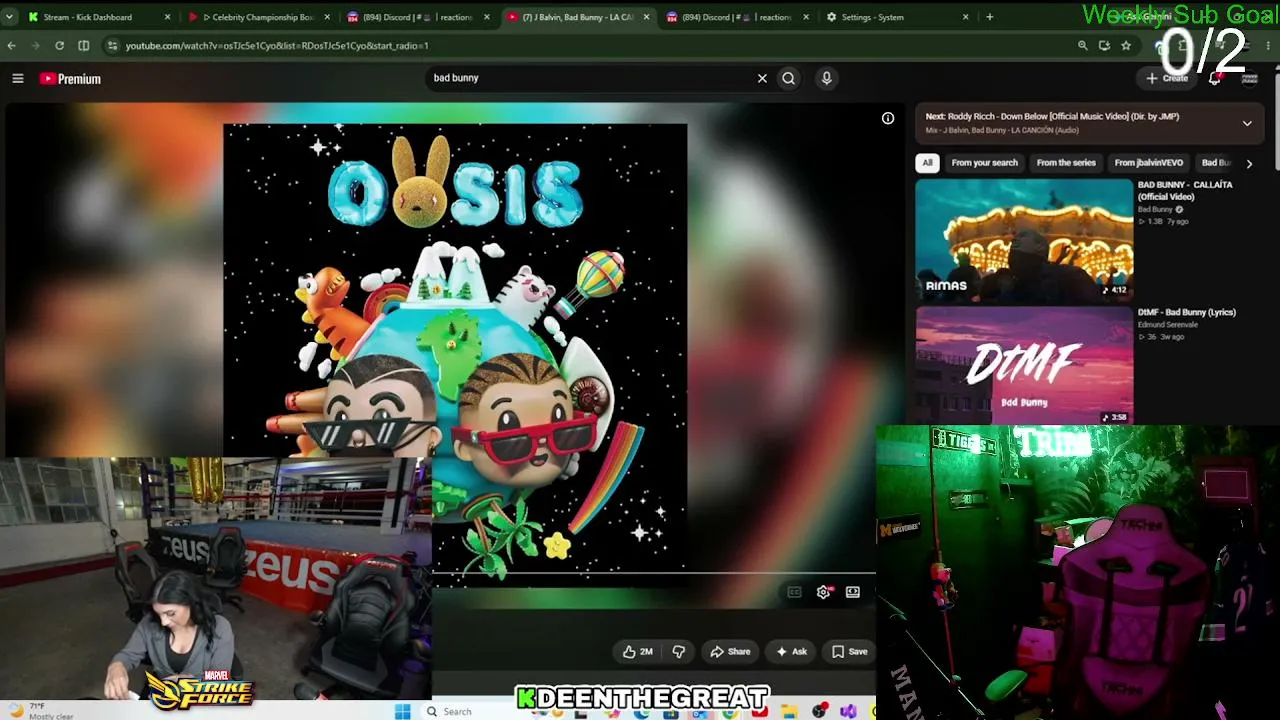1280x720 pixels.
Task: Dislike the video with thumbs down
Action: 678,652
